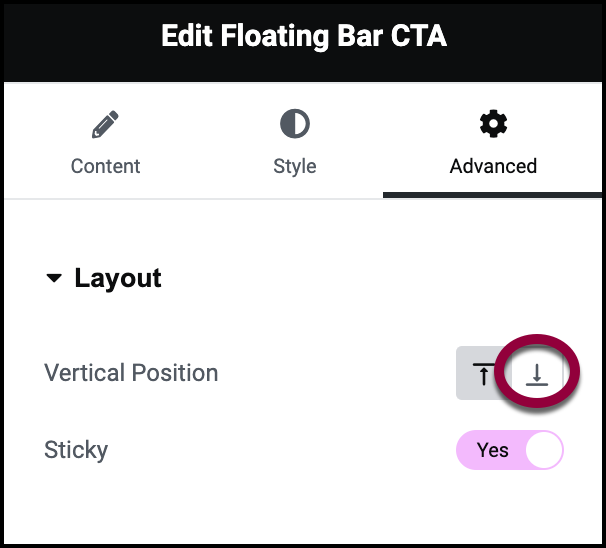Click the 'Yes' text inside Sticky switch
The height and width of the screenshot is (548, 606).
pyautogui.click(x=492, y=450)
